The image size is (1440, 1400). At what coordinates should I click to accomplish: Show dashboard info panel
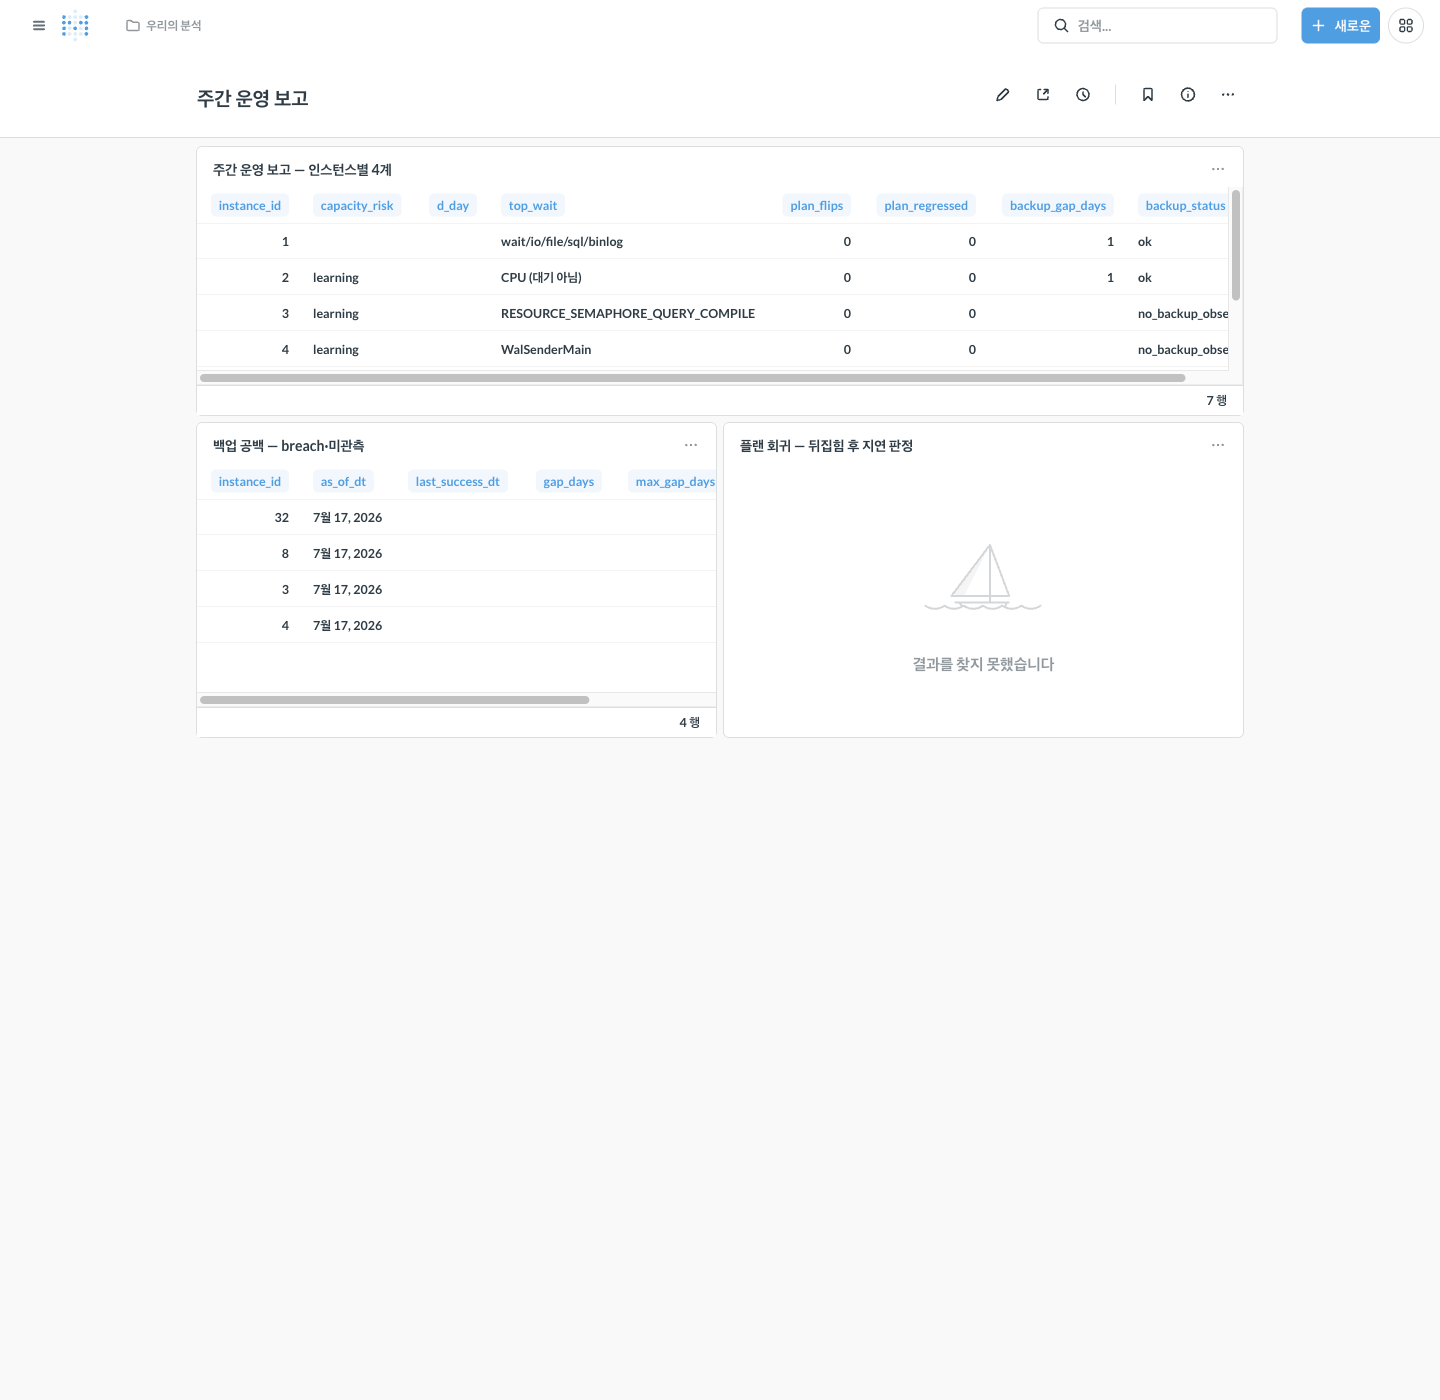coord(1188,95)
